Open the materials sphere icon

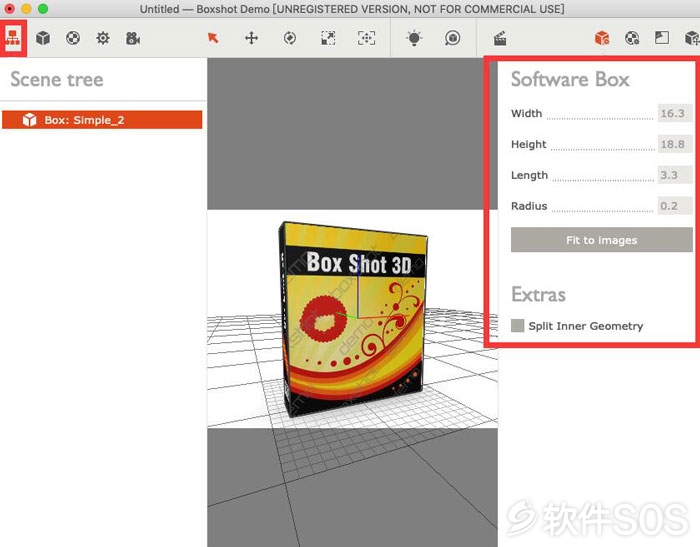click(x=73, y=38)
